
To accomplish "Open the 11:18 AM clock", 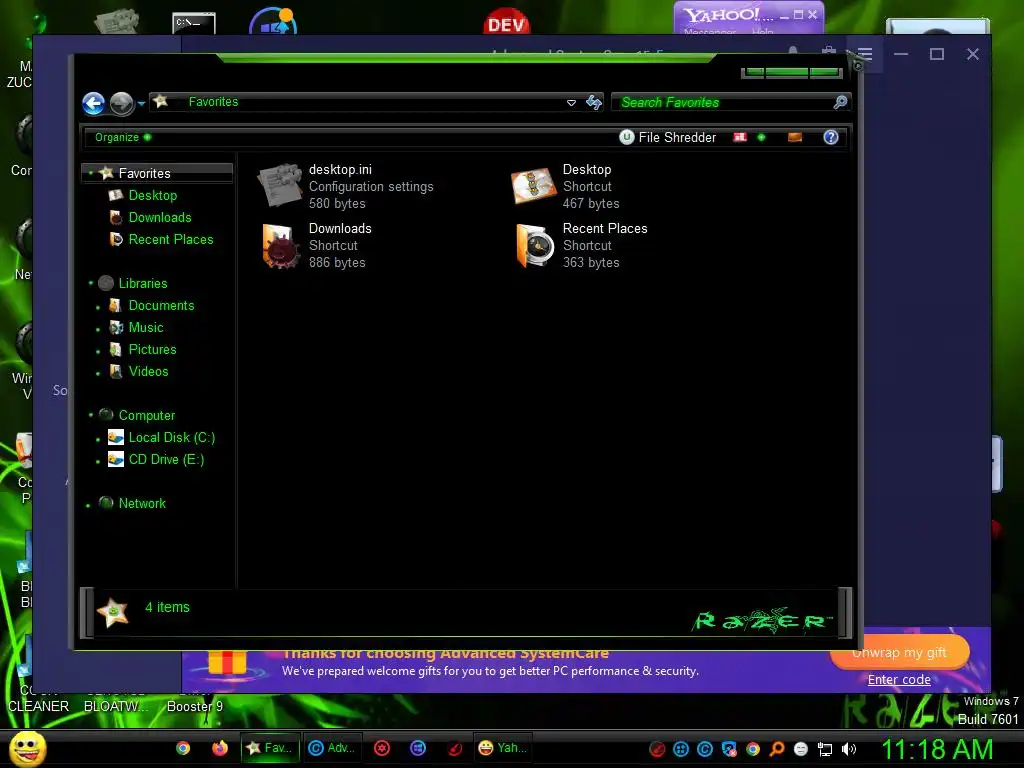I will click(x=937, y=750).
